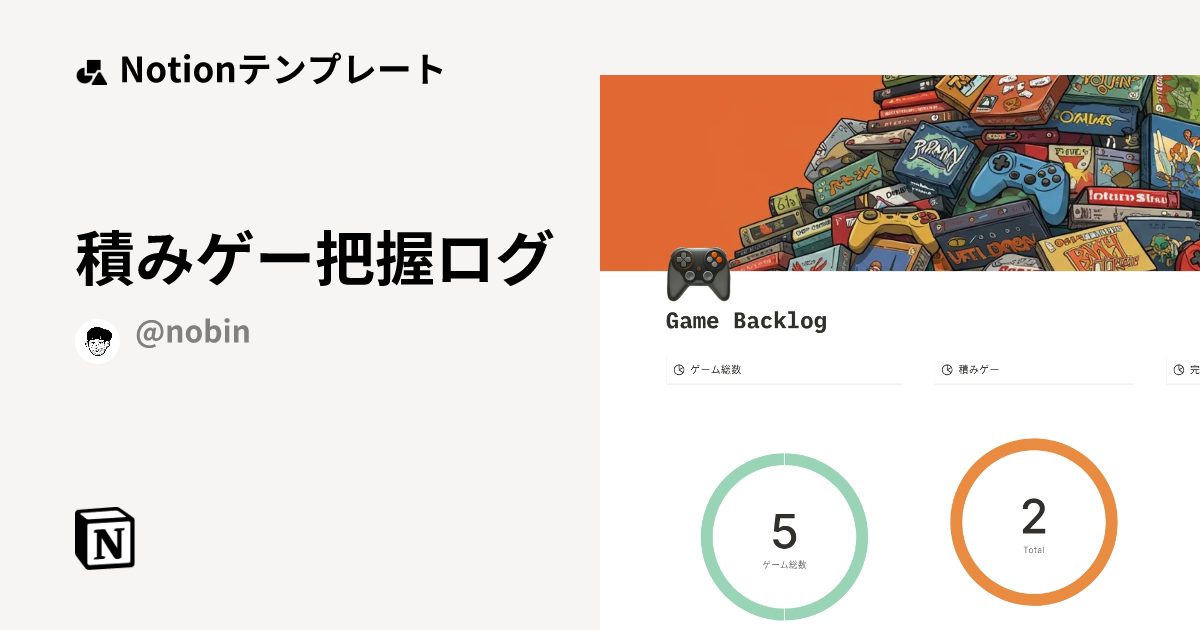Toggle the partially visible 完 column header
The image size is (1200, 630).
[1193, 368]
